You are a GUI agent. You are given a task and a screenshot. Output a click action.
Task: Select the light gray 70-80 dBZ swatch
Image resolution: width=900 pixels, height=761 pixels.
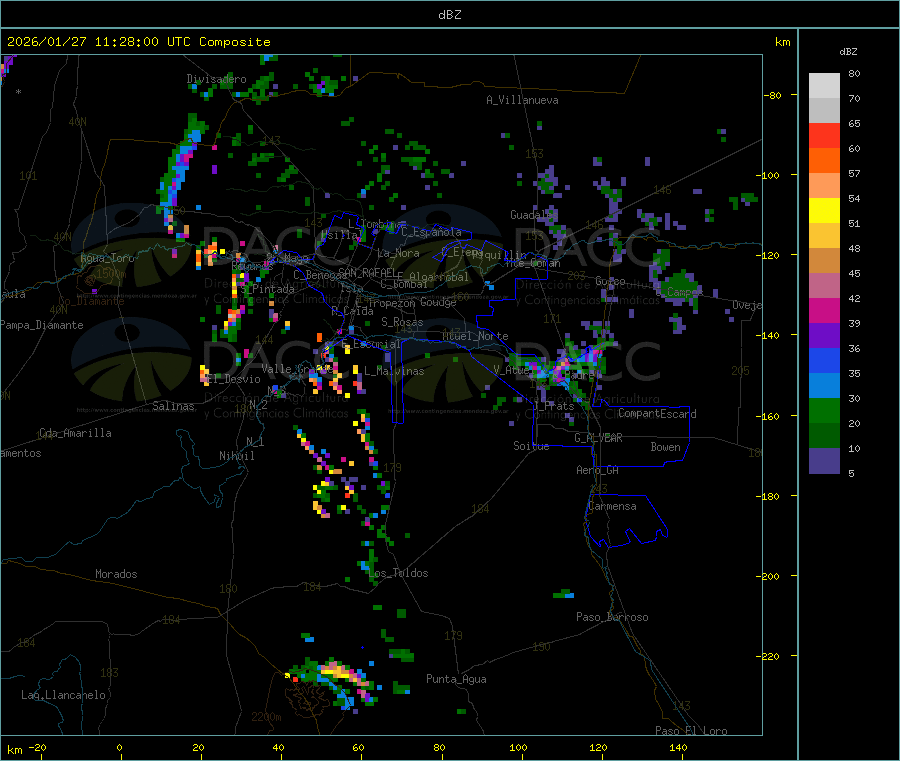[x=824, y=85]
